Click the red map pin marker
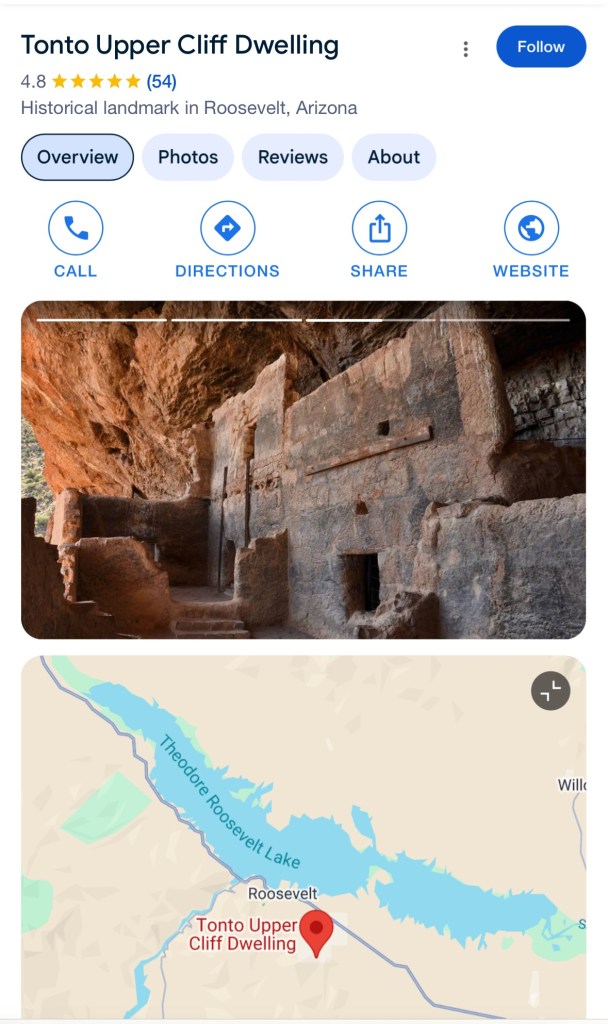The height and width of the screenshot is (1024, 608). [317, 934]
